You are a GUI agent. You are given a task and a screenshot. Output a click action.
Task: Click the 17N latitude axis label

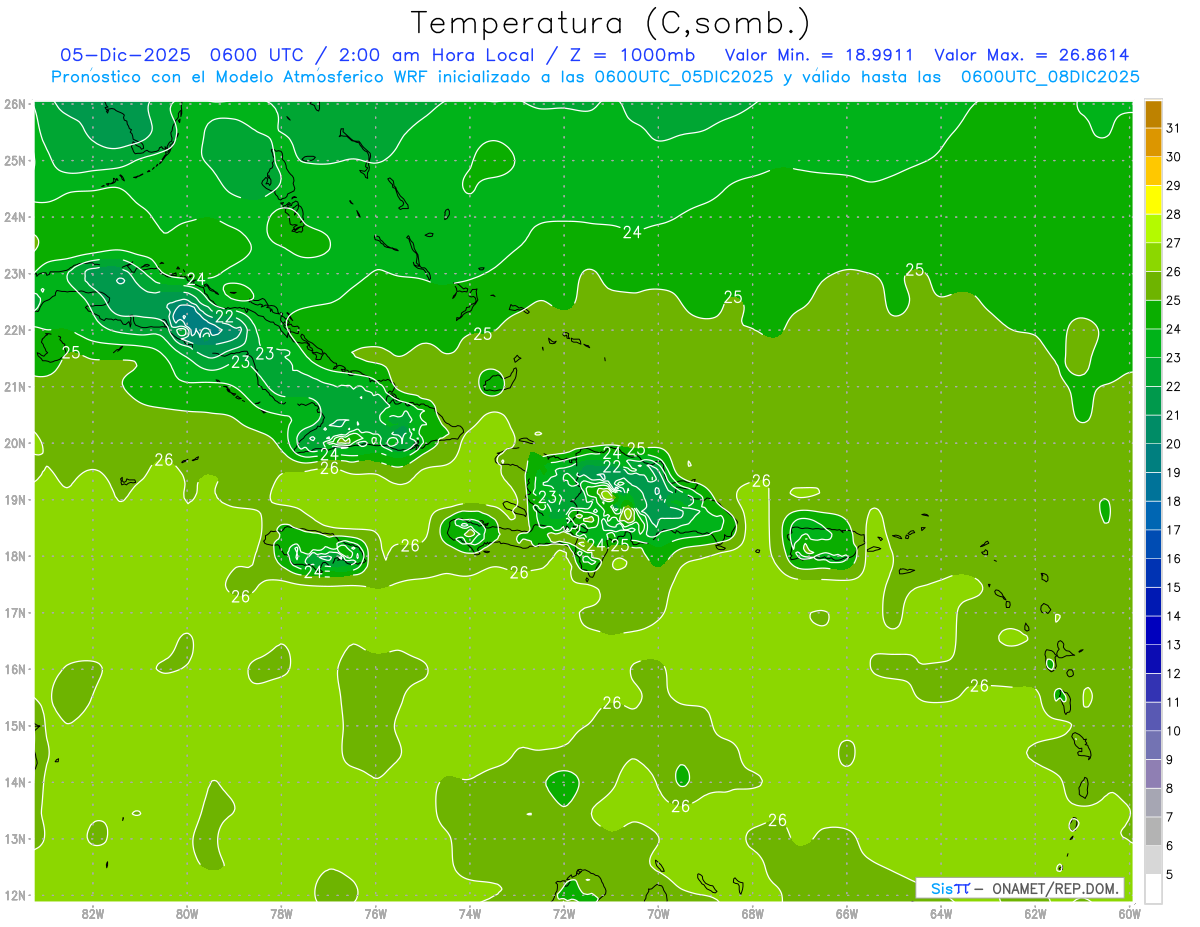pyautogui.click(x=14, y=612)
